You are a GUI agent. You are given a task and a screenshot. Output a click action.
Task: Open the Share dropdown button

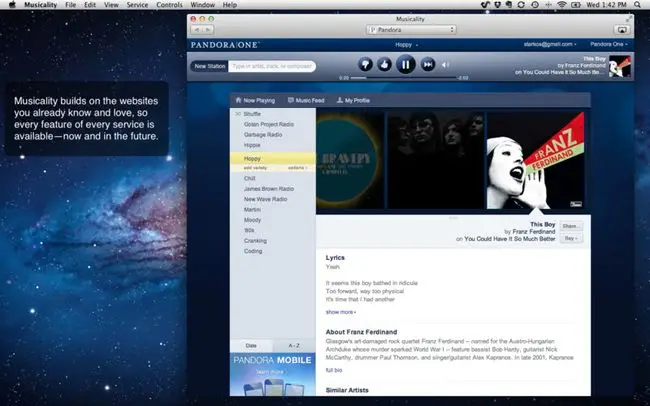pos(571,226)
